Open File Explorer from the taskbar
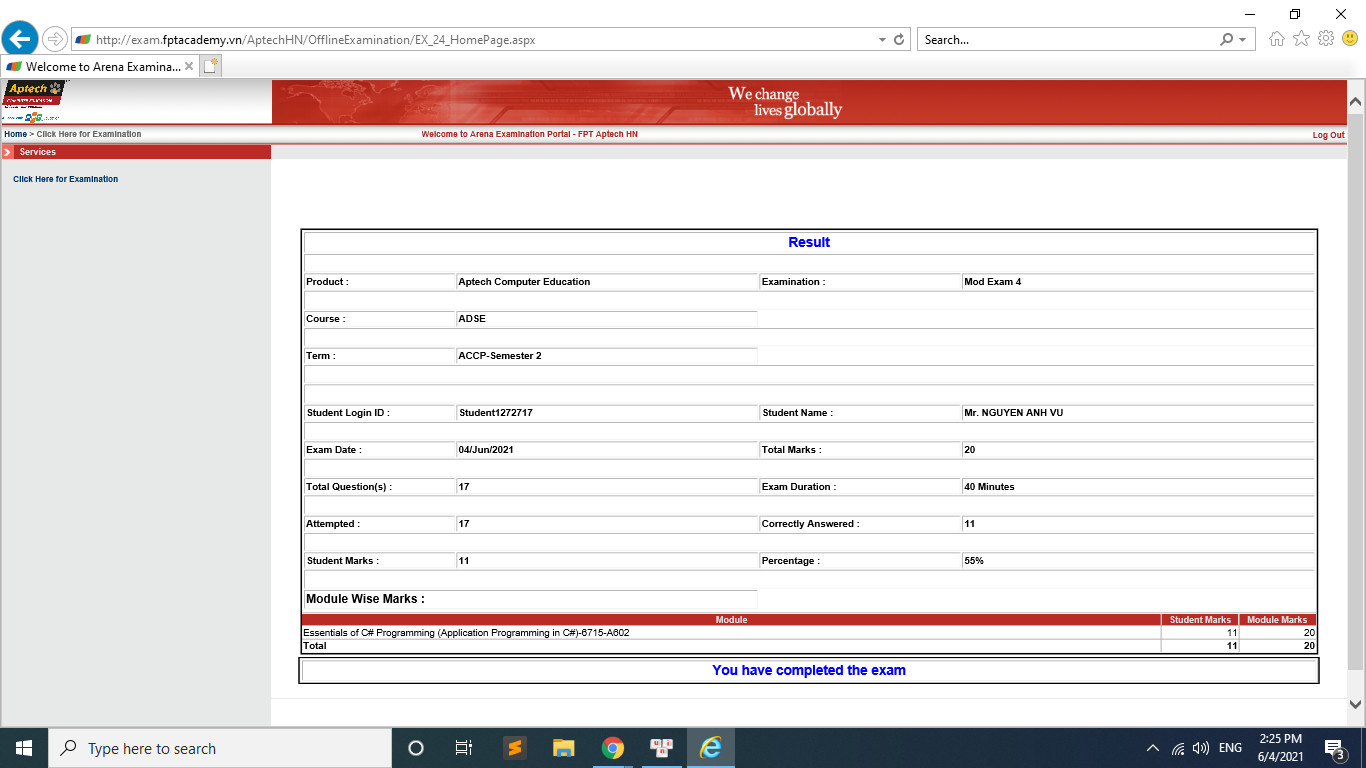 tap(563, 748)
